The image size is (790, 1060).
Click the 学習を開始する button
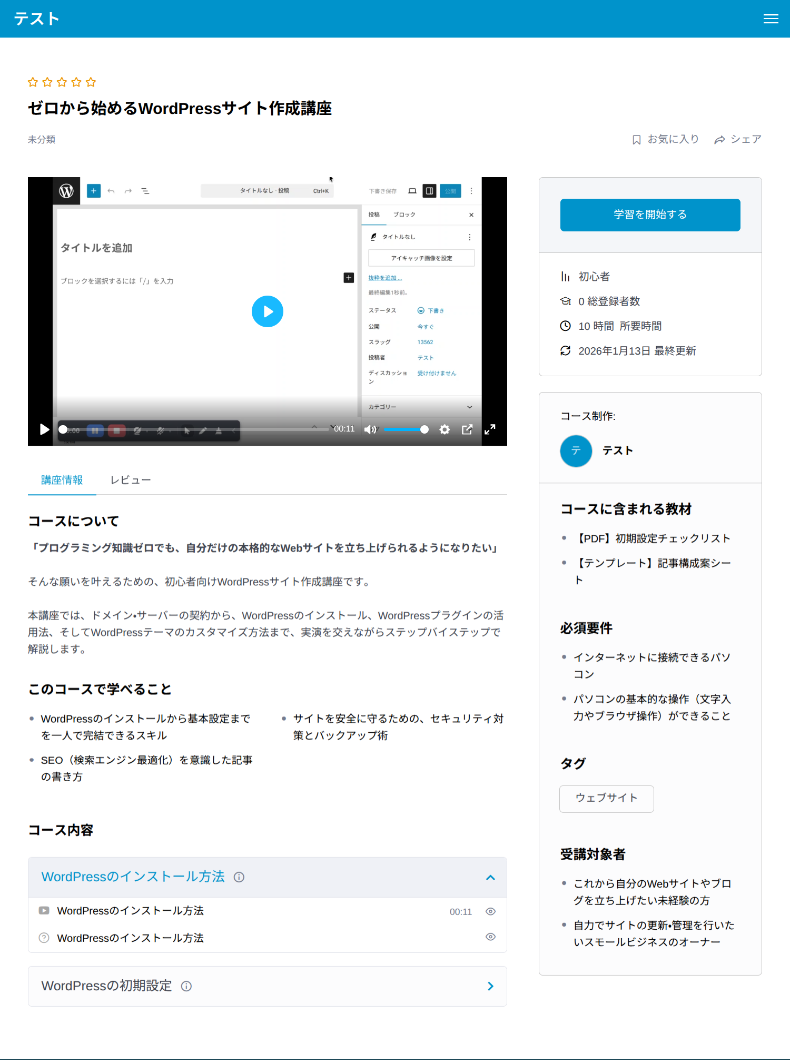(650, 215)
